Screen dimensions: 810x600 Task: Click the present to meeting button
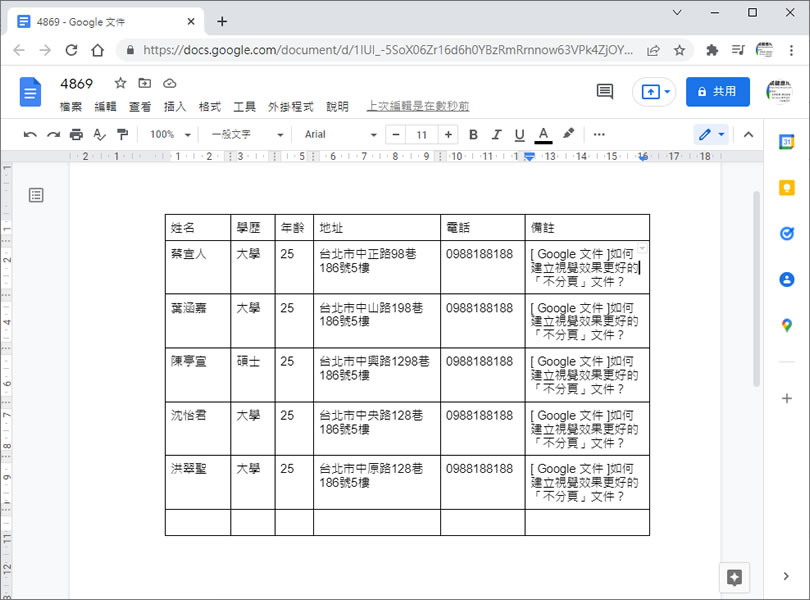coord(655,92)
